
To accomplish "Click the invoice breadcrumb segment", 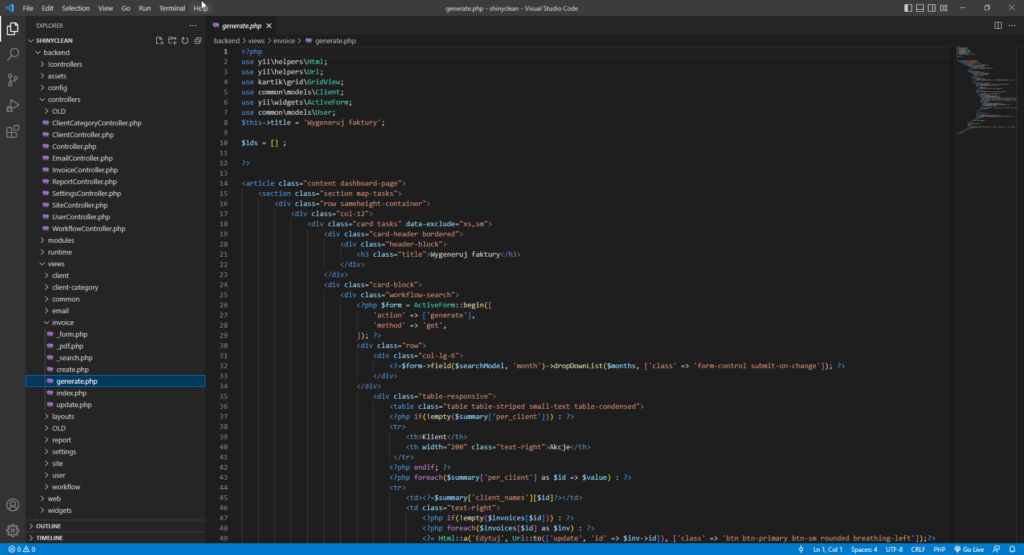I will pos(284,40).
